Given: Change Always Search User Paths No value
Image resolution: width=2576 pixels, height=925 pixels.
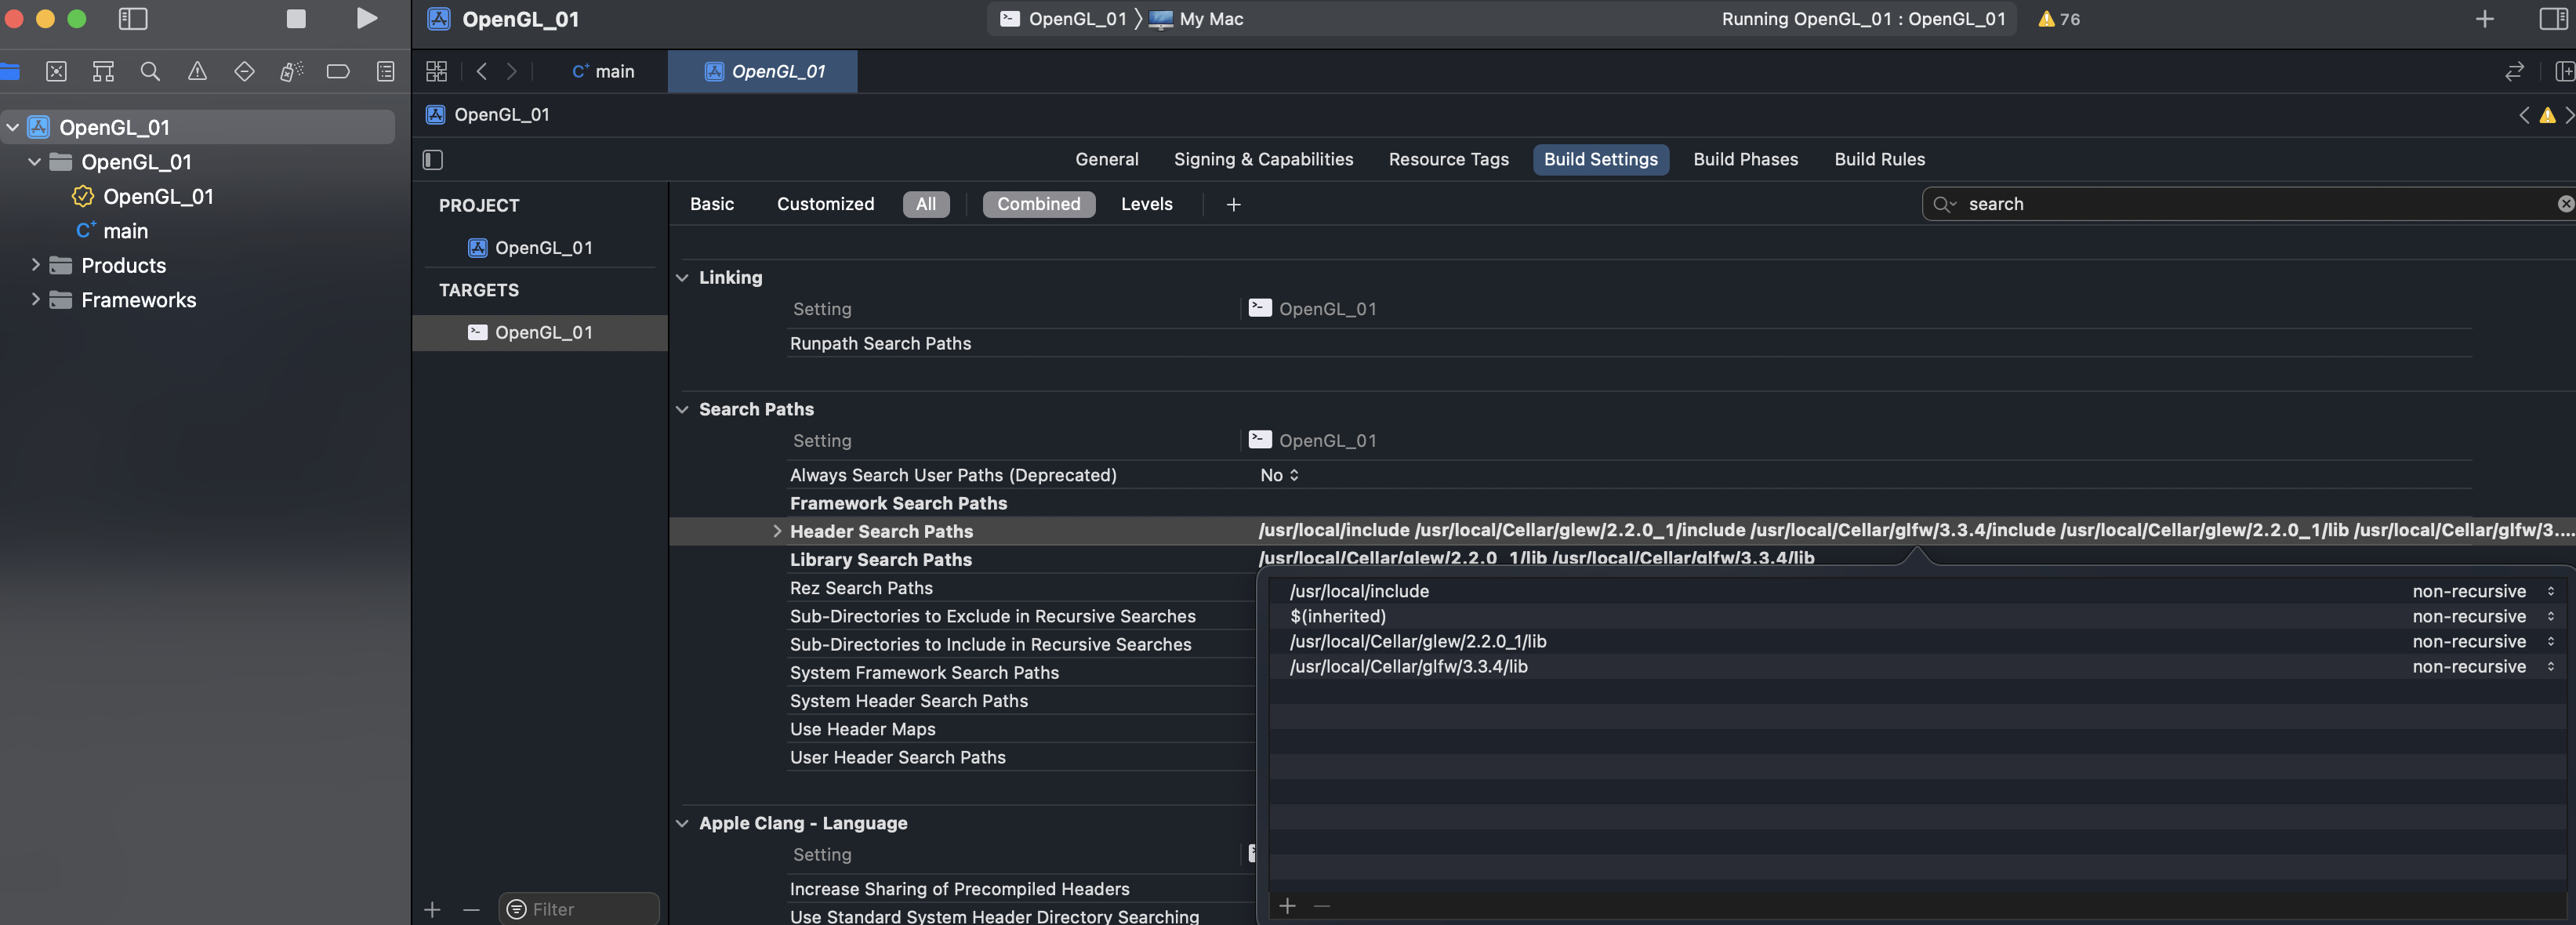Looking at the screenshot, I should (x=1279, y=475).
